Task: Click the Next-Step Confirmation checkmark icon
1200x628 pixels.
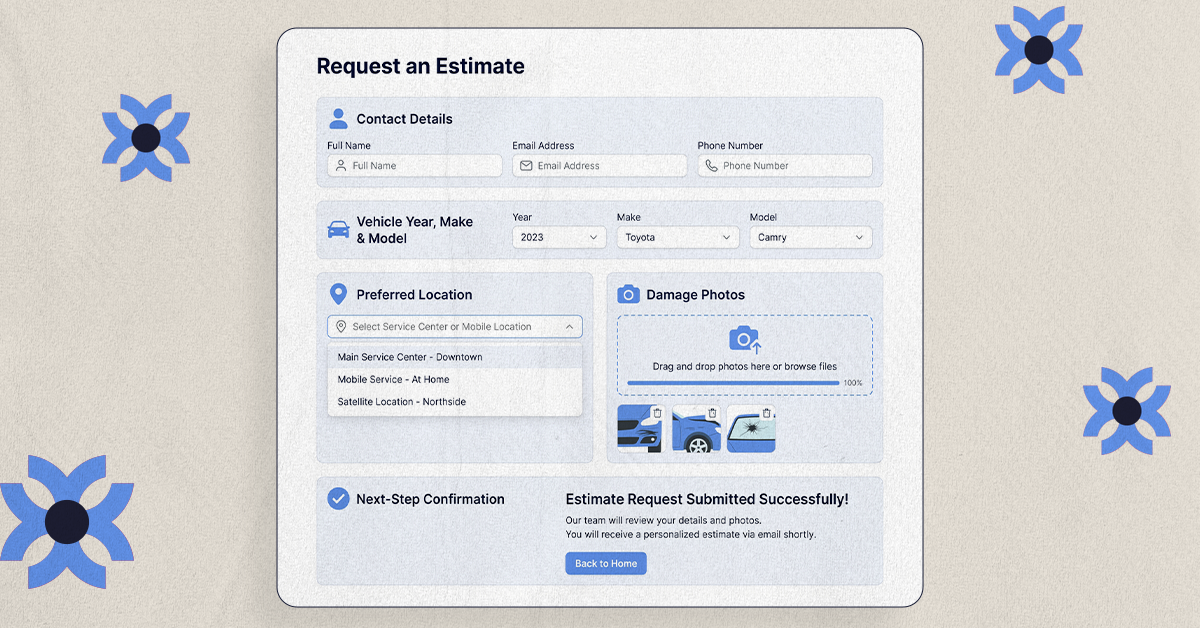Action: click(338, 498)
